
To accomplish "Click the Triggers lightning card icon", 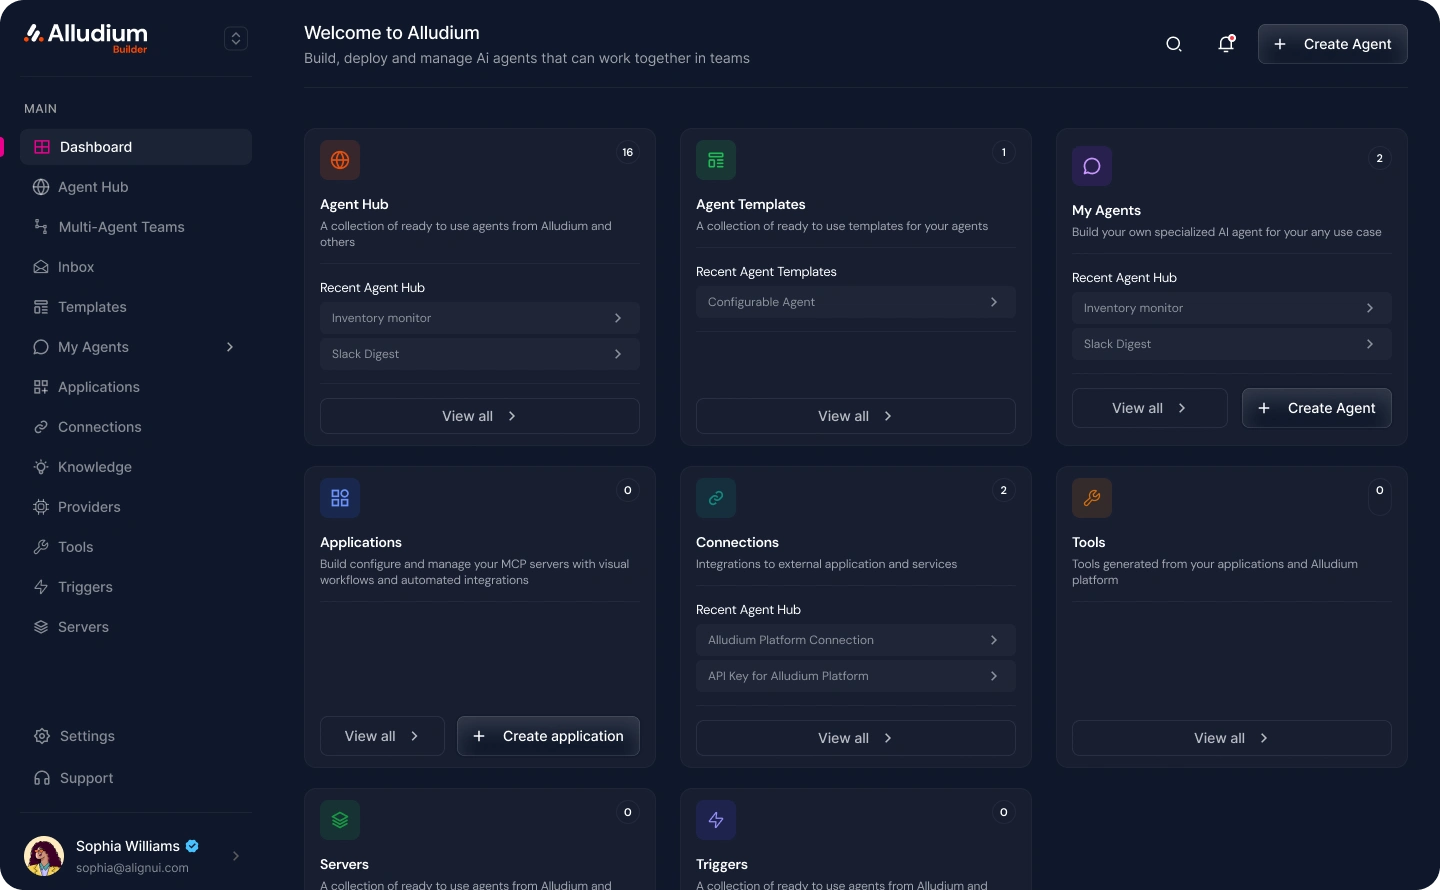I will click(x=716, y=820).
